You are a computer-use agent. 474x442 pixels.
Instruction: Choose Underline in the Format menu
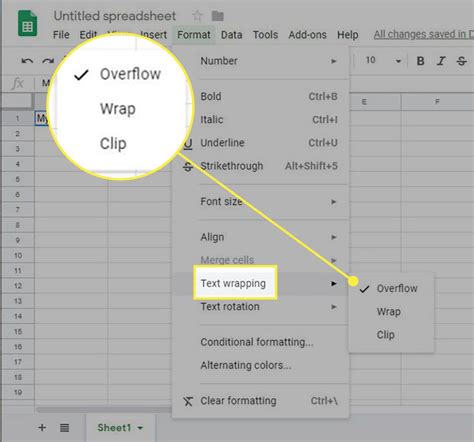261,143
